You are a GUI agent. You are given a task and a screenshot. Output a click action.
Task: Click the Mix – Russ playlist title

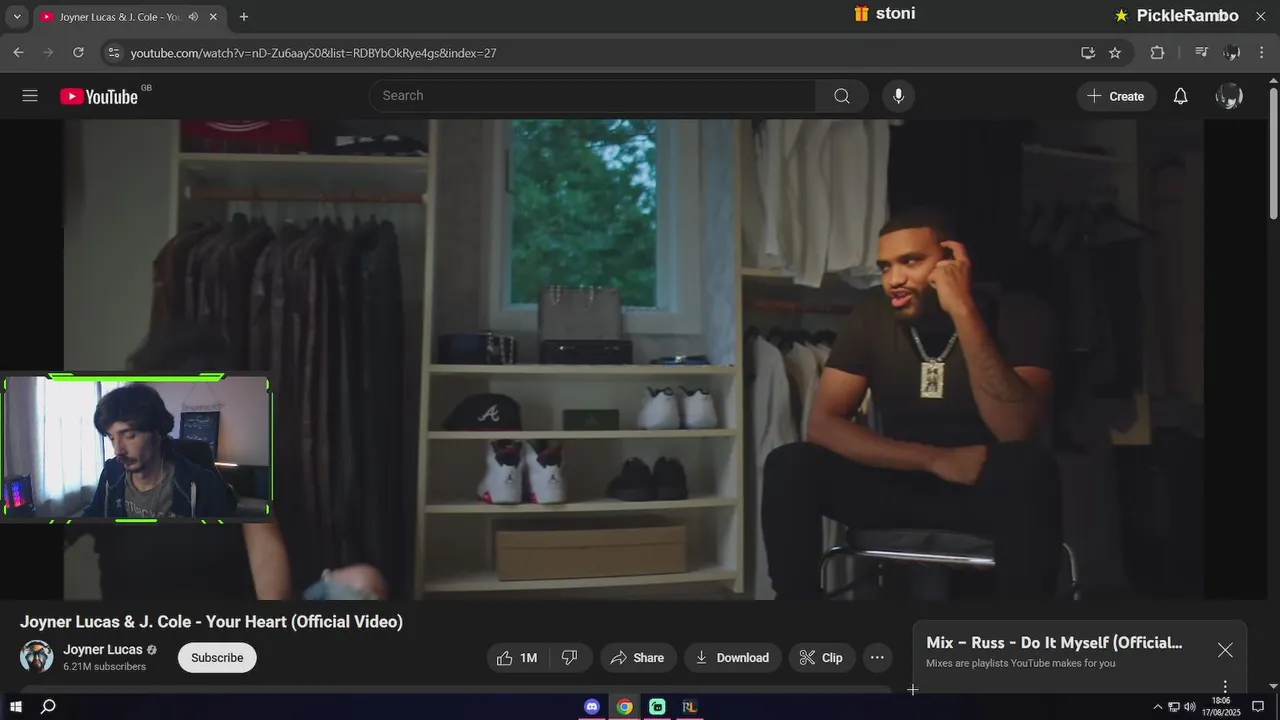point(1054,643)
